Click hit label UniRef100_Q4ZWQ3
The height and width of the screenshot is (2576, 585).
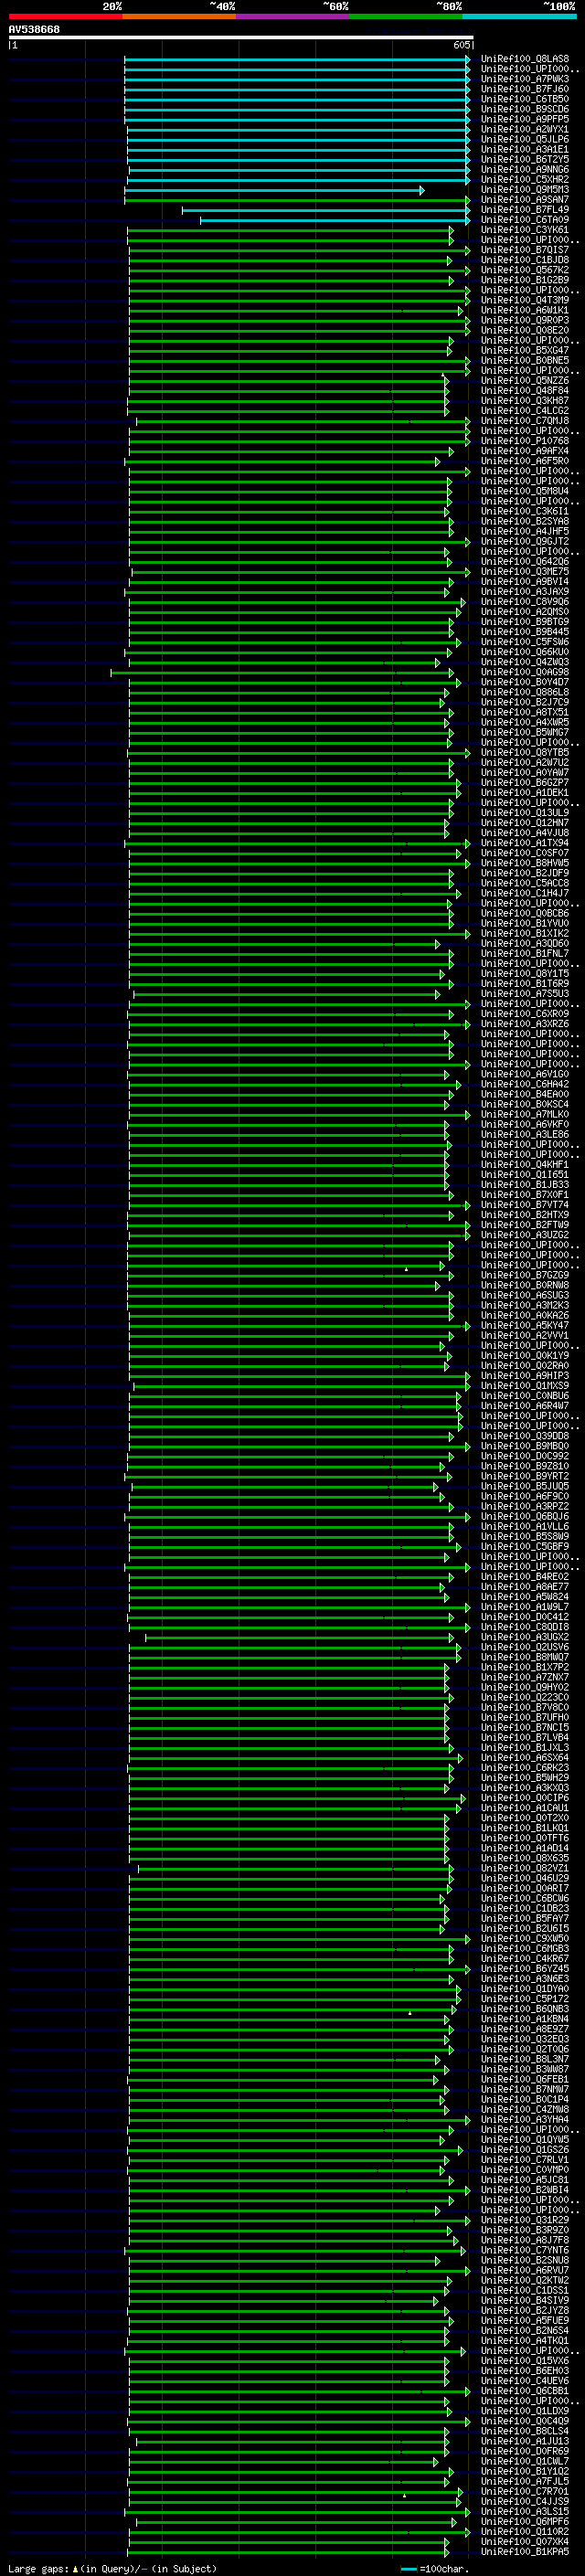525,662
